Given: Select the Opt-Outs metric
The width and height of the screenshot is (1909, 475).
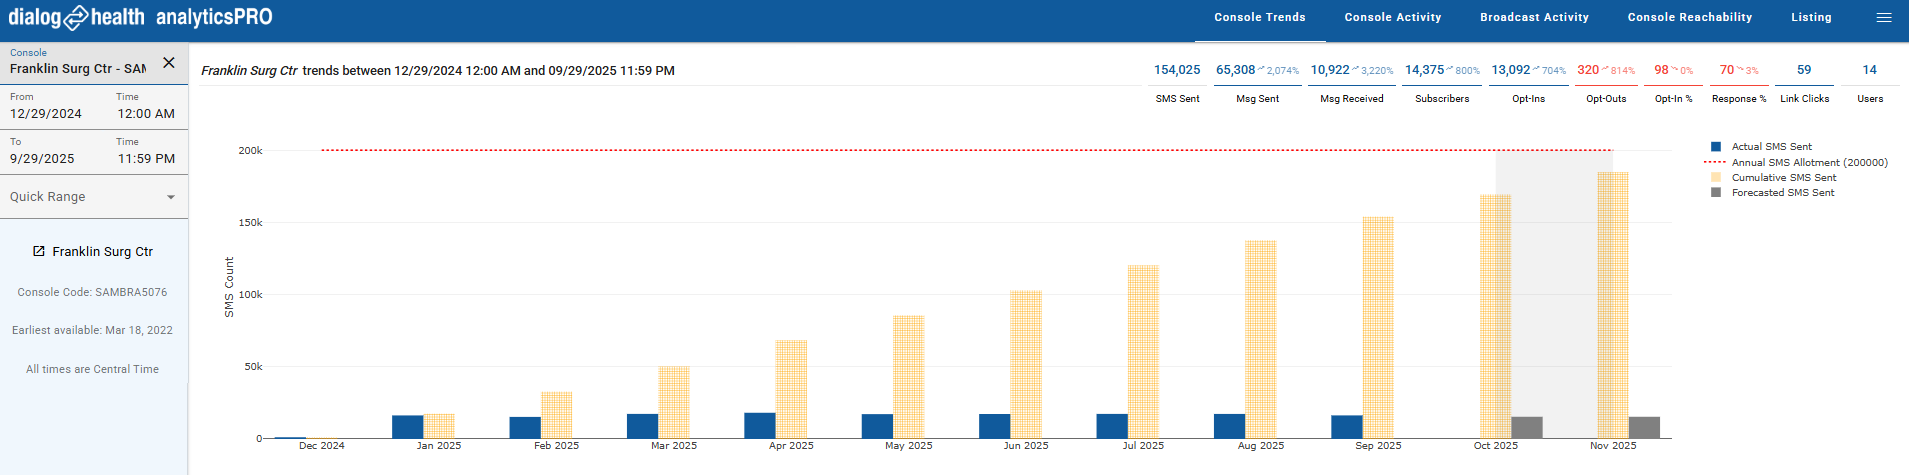Looking at the screenshot, I should pyautogui.click(x=1606, y=80).
